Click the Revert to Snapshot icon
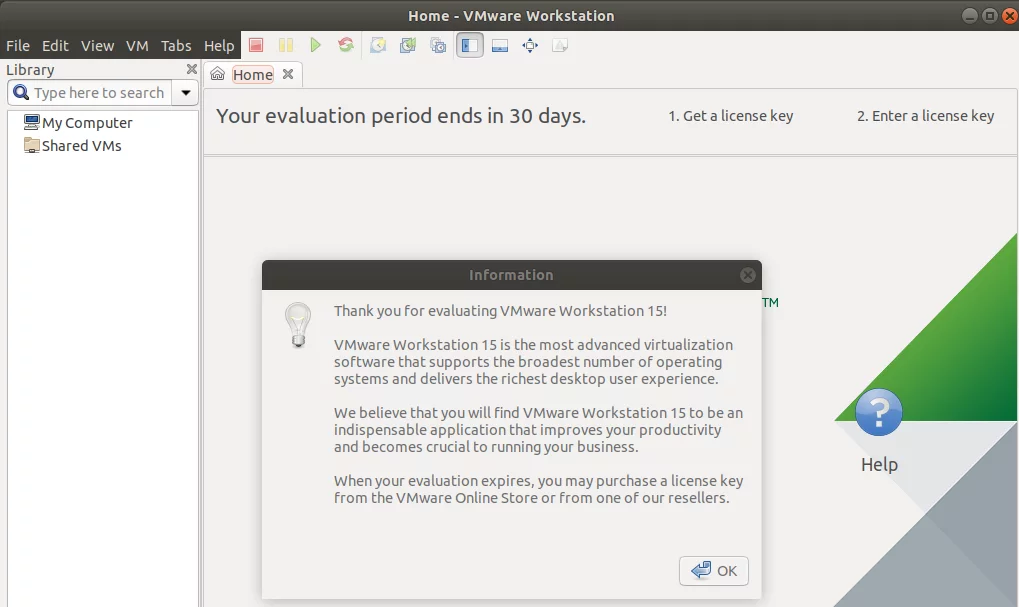 (x=408, y=45)
